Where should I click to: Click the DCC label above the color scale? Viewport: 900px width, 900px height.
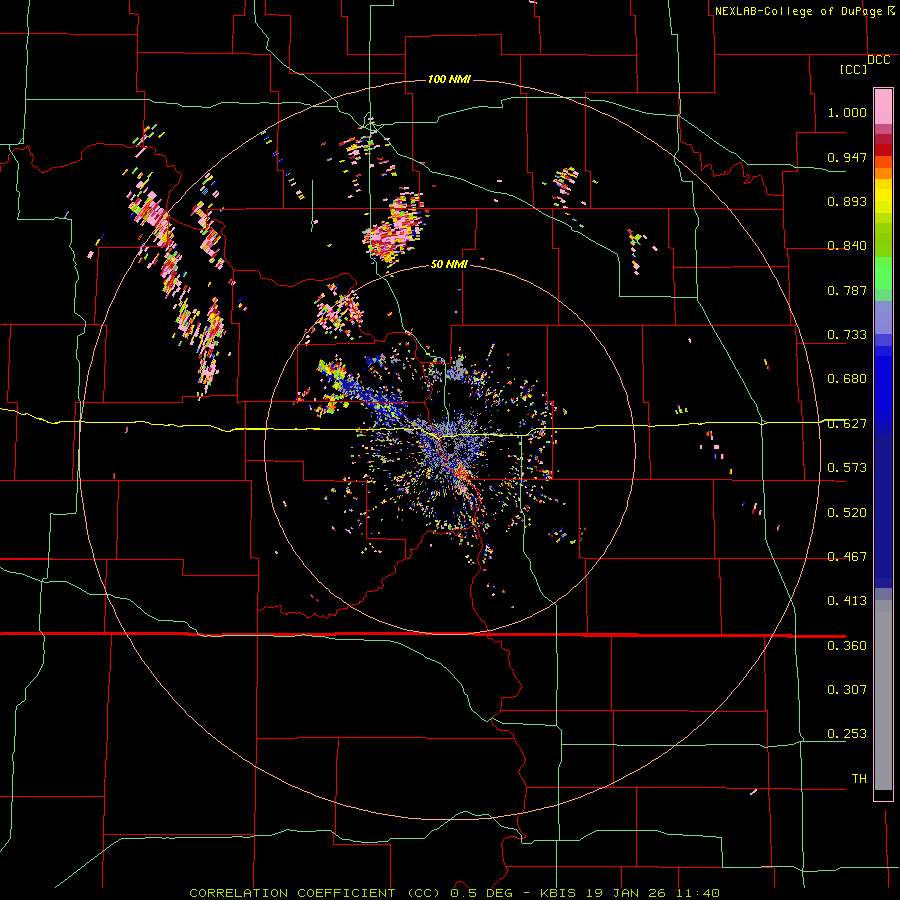(x=878, y=60)
